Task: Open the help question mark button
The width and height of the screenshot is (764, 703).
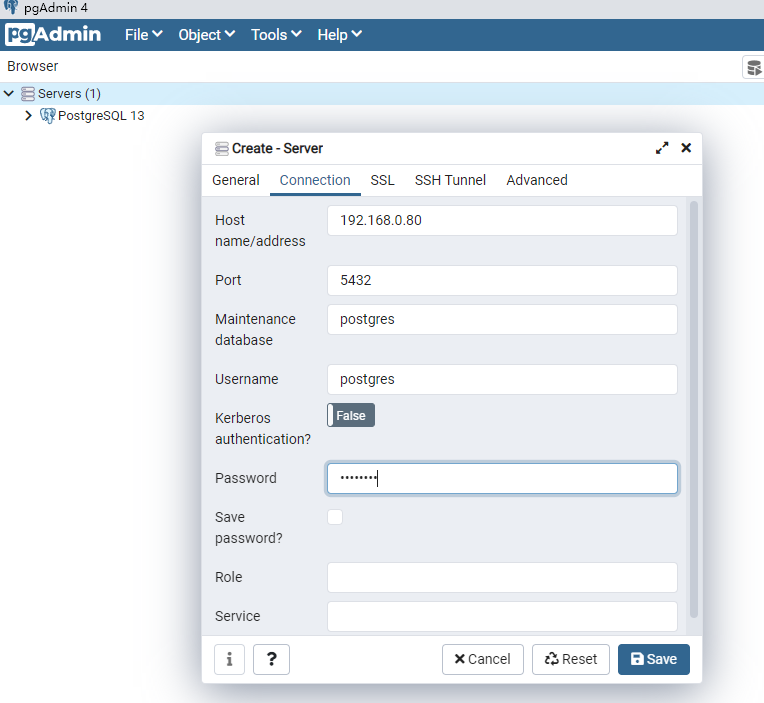Action: 271,659
